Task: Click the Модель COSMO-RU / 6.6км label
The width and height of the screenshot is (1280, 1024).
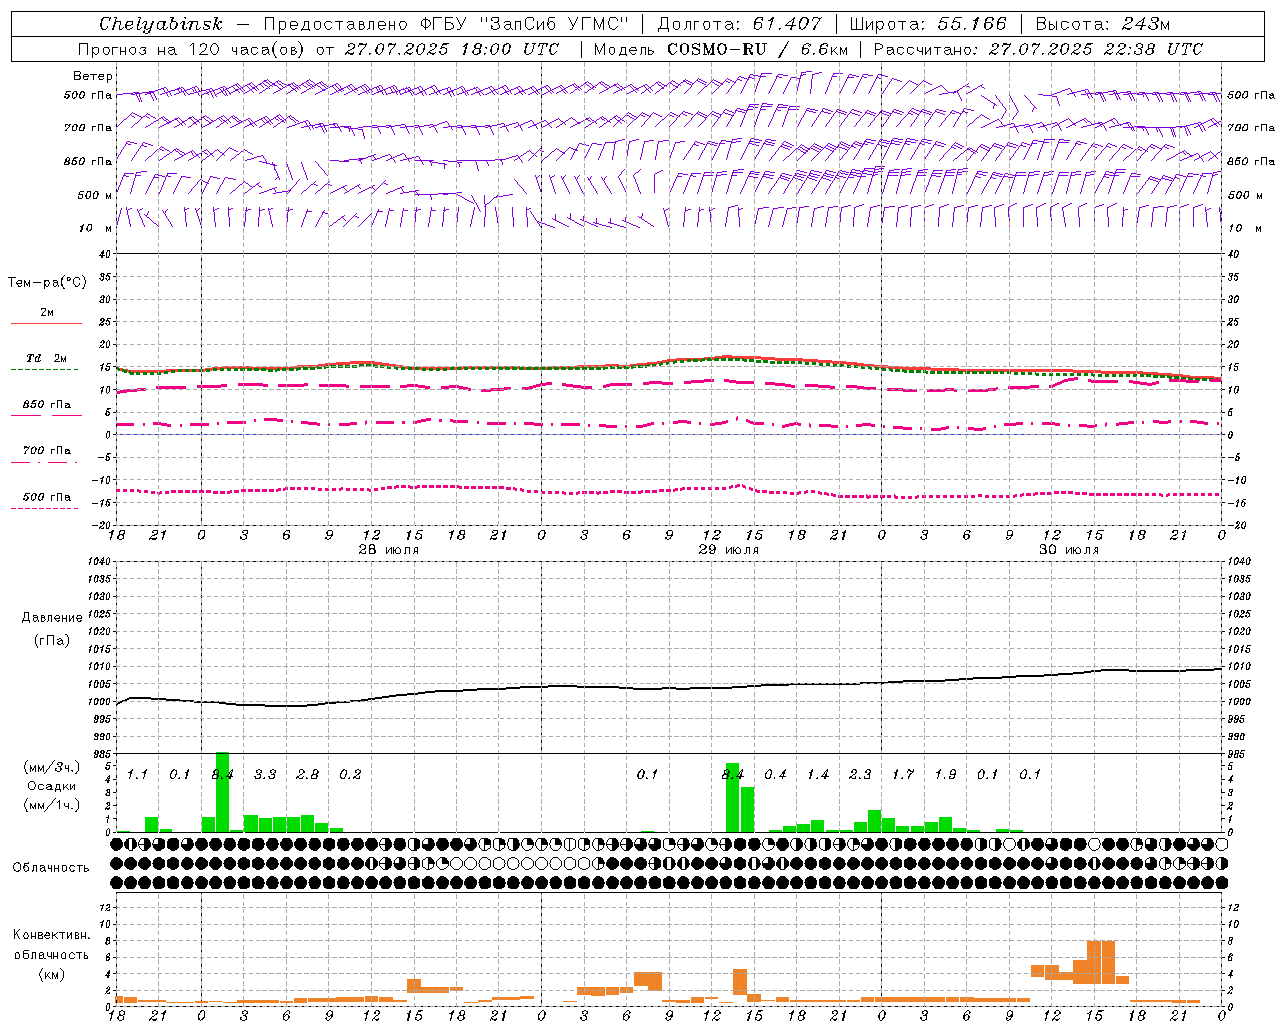Action: coord(721,49)
